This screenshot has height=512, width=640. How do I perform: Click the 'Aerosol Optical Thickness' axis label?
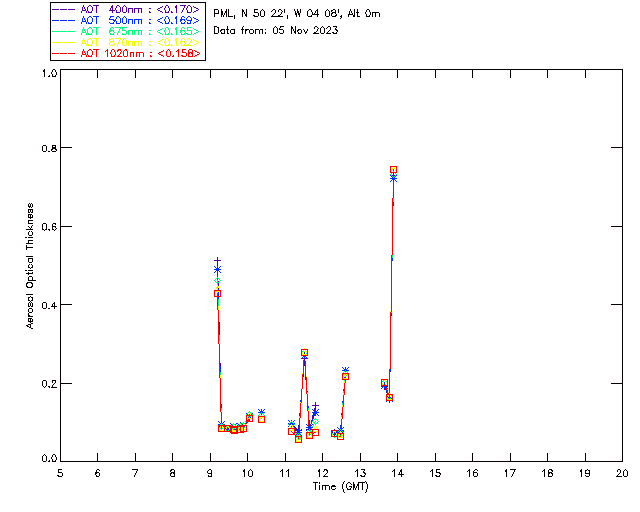click(x=30, y=266)
